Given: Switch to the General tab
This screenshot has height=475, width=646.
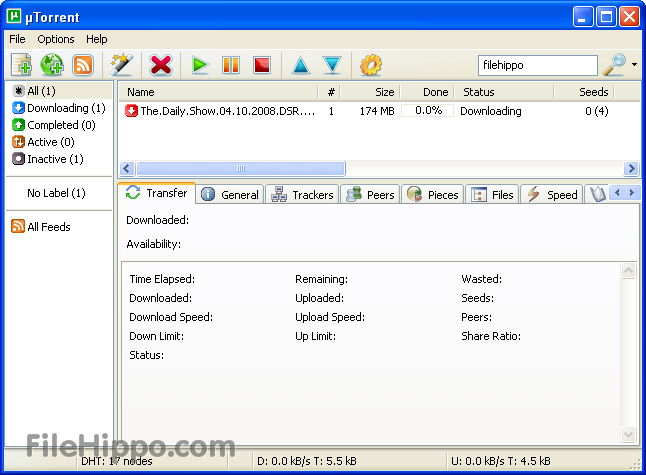Looking at the screenshot, I should 230,195.
